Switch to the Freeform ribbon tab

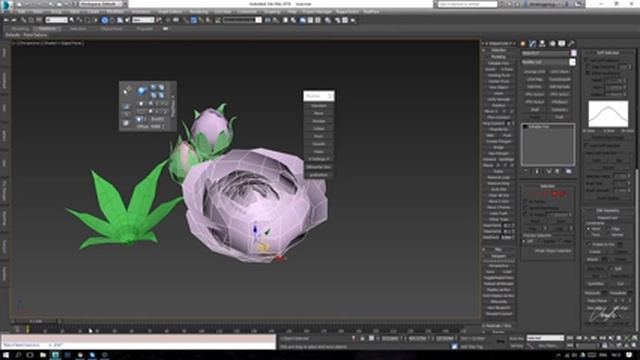(47, 29)
